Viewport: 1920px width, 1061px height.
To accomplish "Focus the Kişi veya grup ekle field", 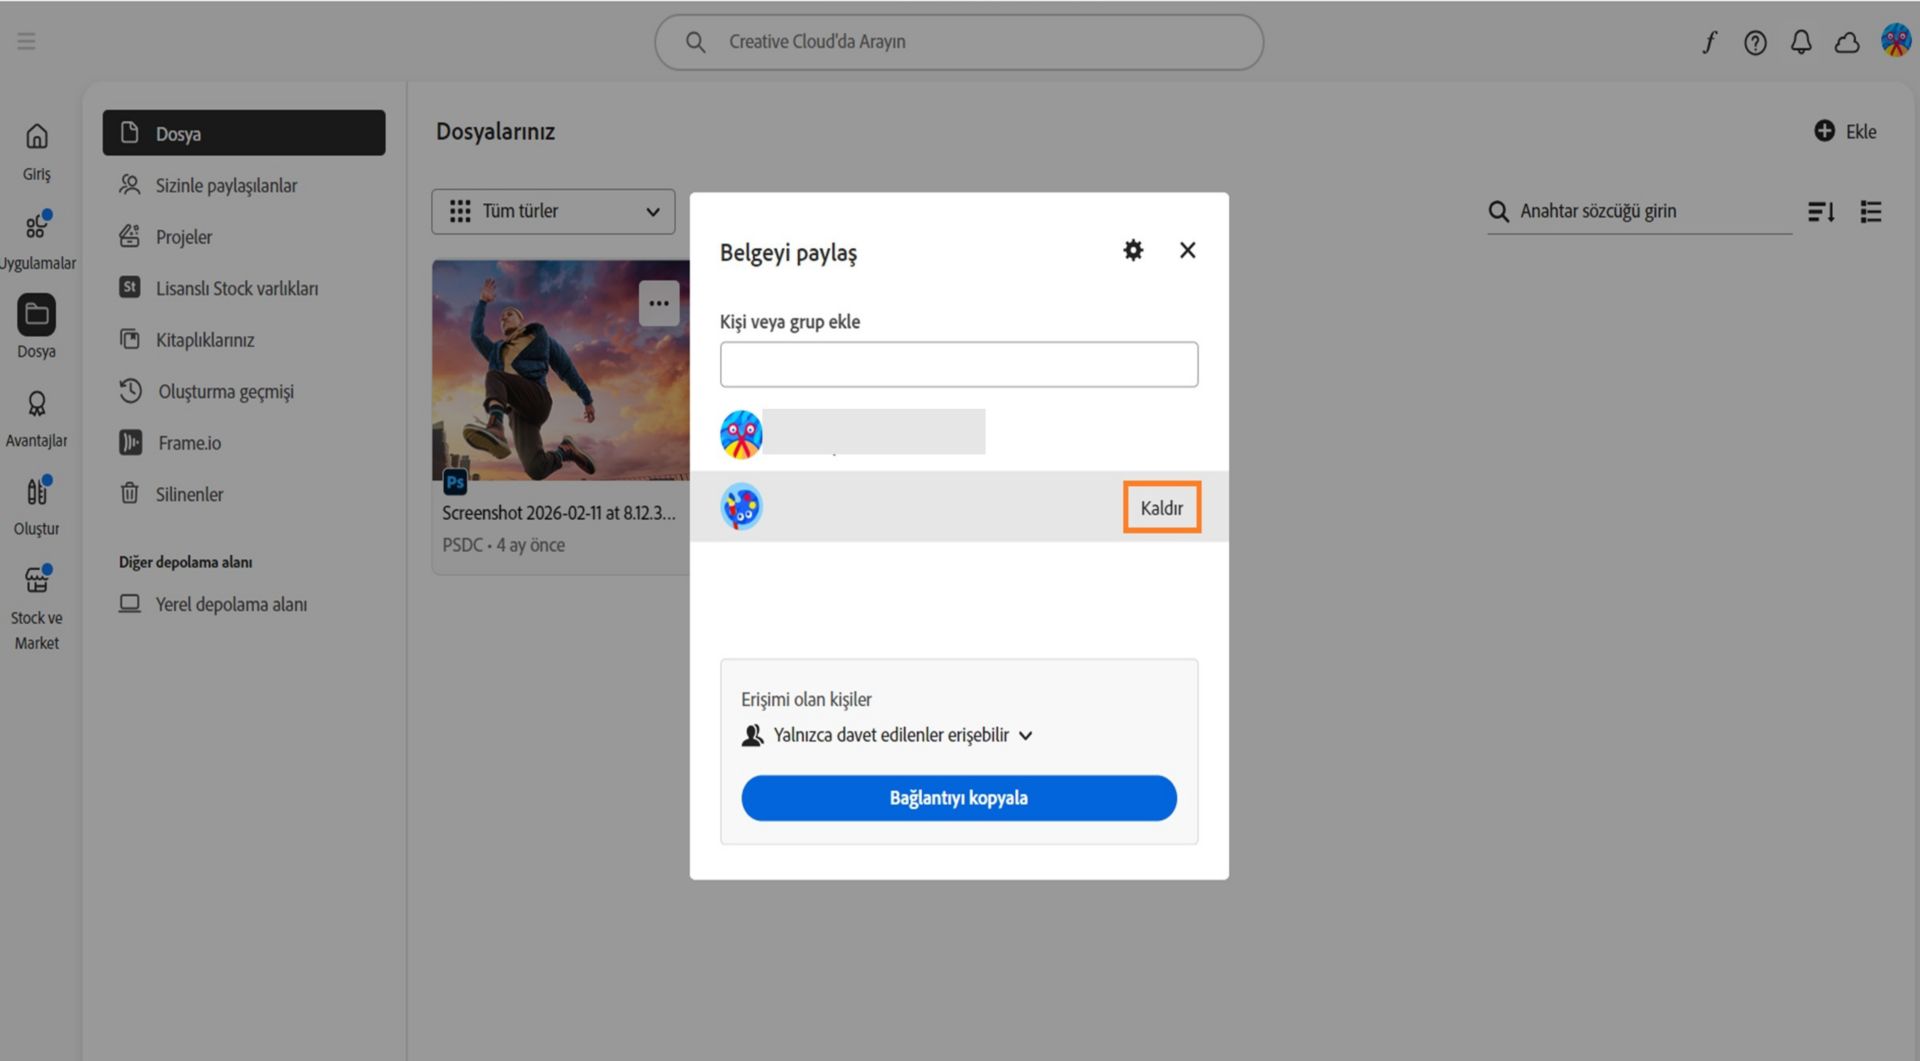I will point(959,364).
